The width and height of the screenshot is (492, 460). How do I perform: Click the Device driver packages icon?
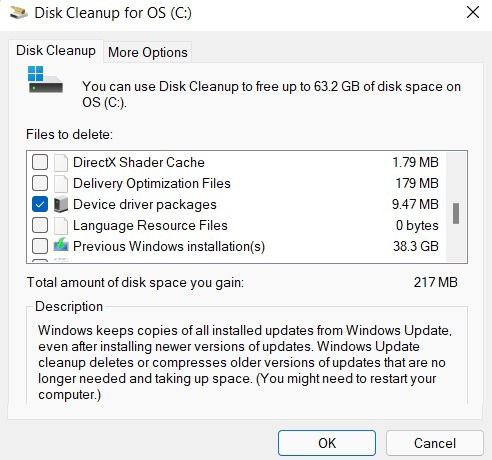coord(61,204)
